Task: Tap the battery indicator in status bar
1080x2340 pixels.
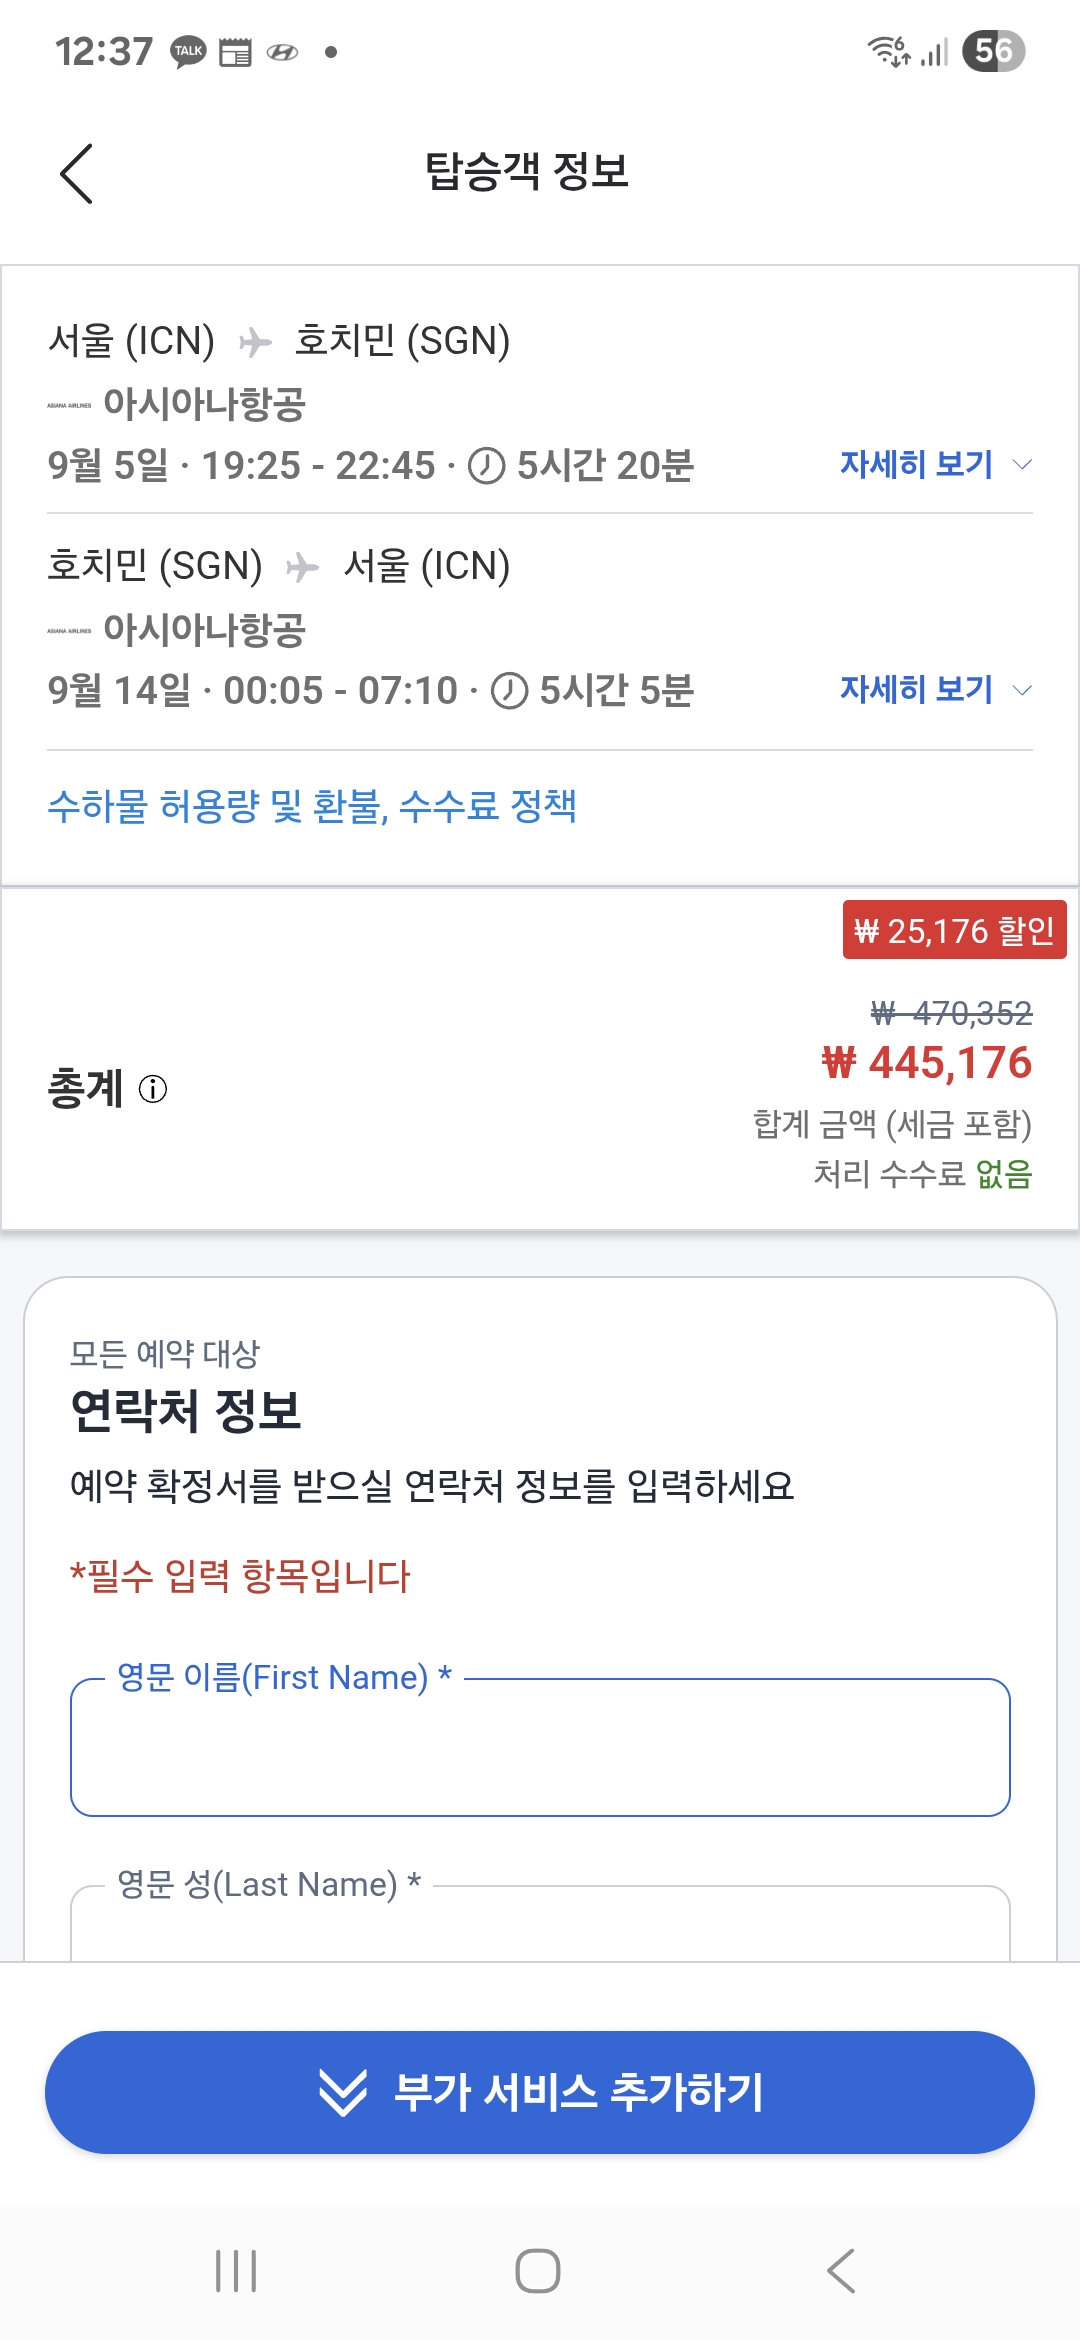Action: pyautogui.click(x=993, y=51)
